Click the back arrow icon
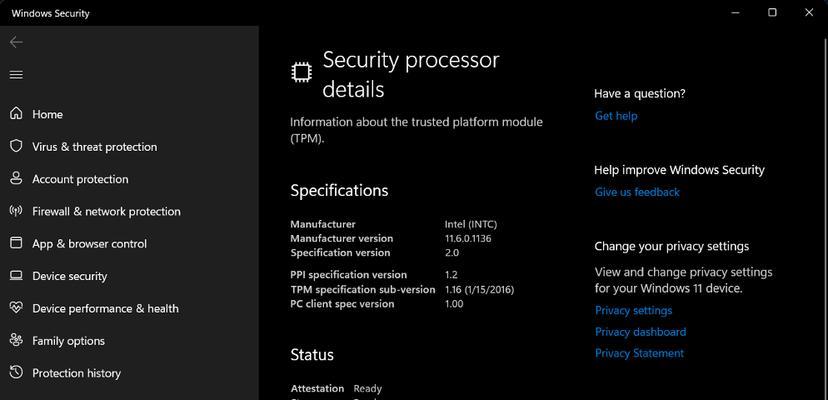This screenshot has height=400, width=828. tap(16, 42)
